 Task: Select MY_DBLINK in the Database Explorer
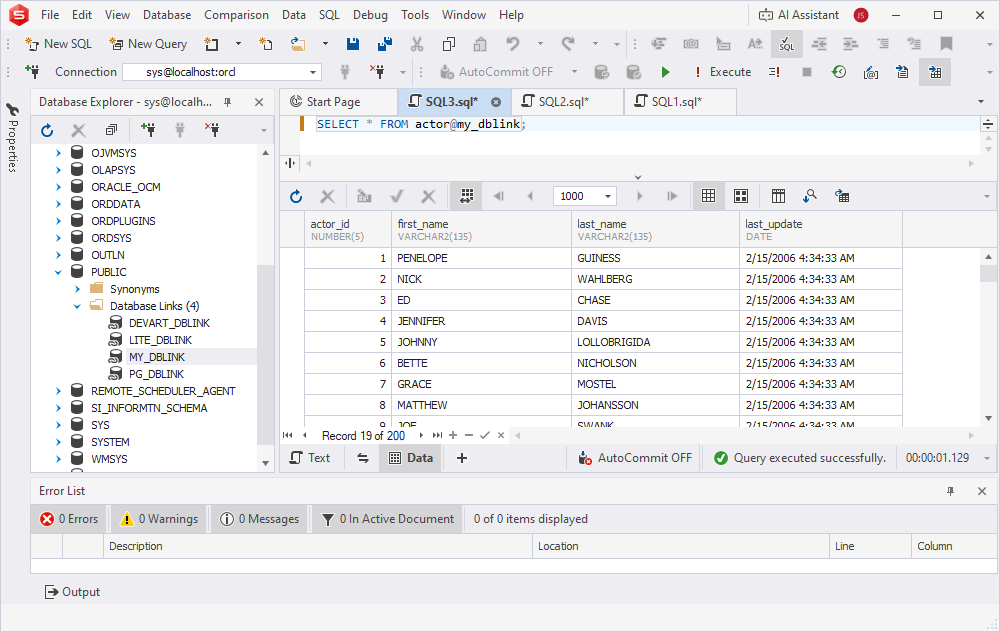pos(156,356)
